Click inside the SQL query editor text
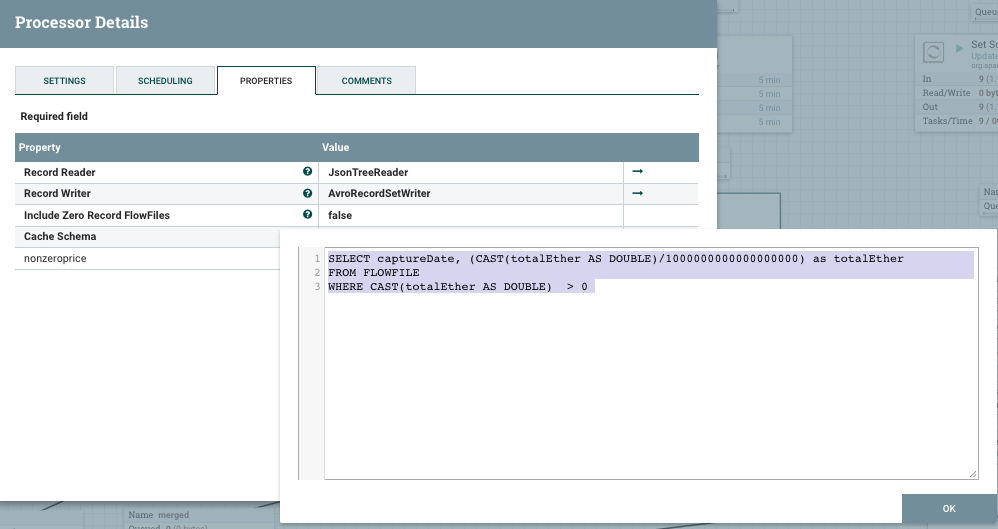Screen dimensions: 998x529 coord(650,380)
